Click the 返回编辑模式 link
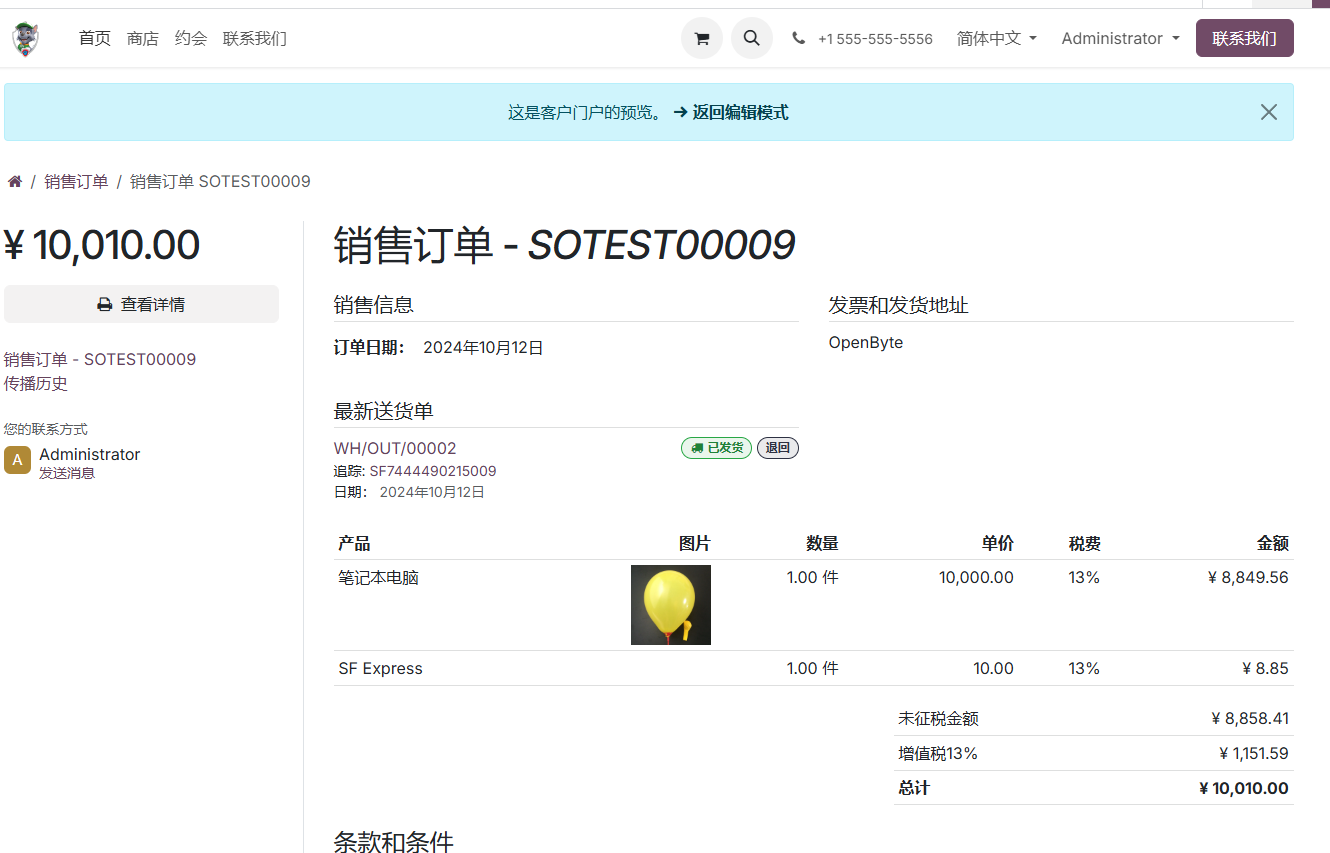The width and height of the screenshot is (1330, 853). 731,113
